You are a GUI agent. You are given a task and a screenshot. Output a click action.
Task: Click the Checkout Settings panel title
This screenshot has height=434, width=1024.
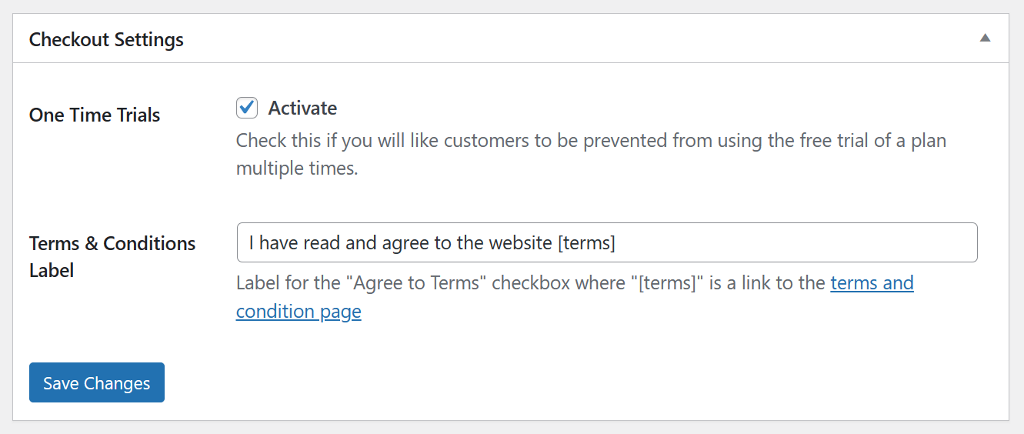click(x=106, y=39)
